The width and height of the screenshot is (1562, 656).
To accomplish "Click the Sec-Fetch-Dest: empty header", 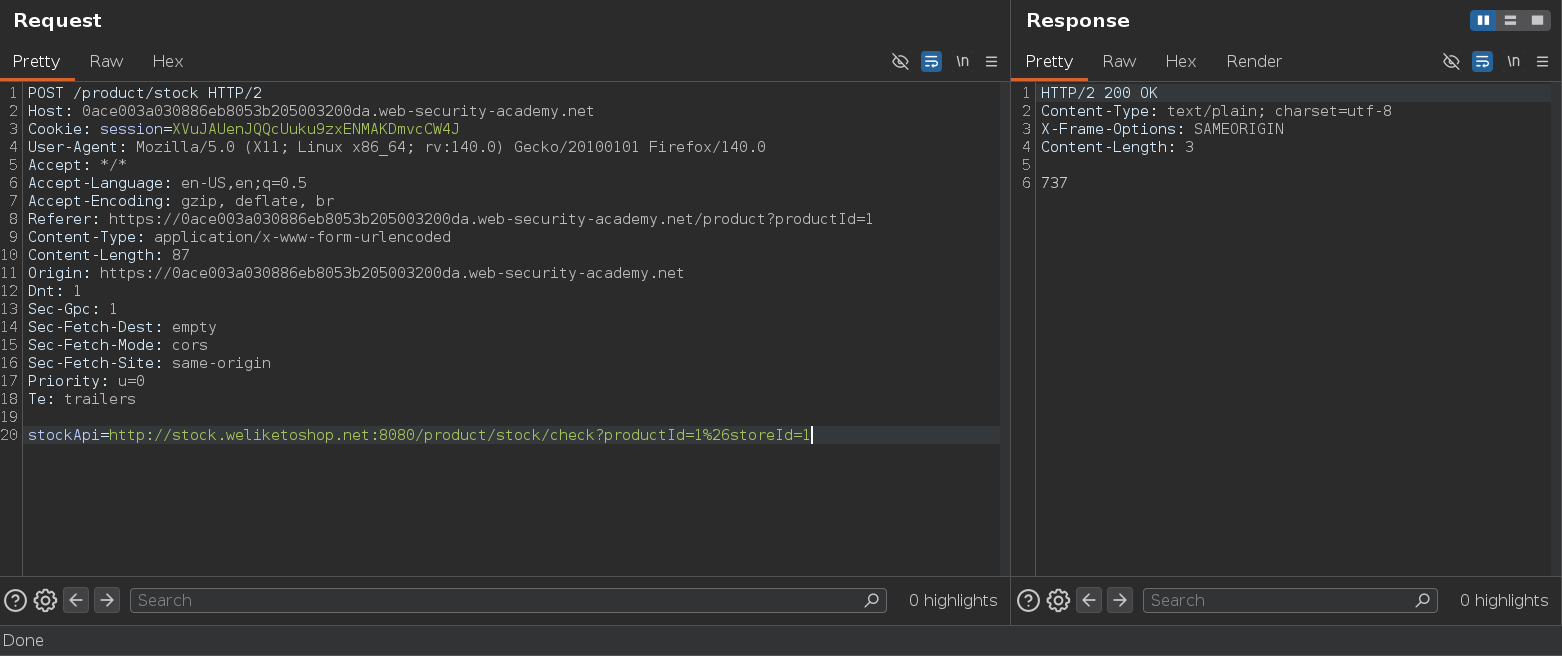I will click(122, 327).
